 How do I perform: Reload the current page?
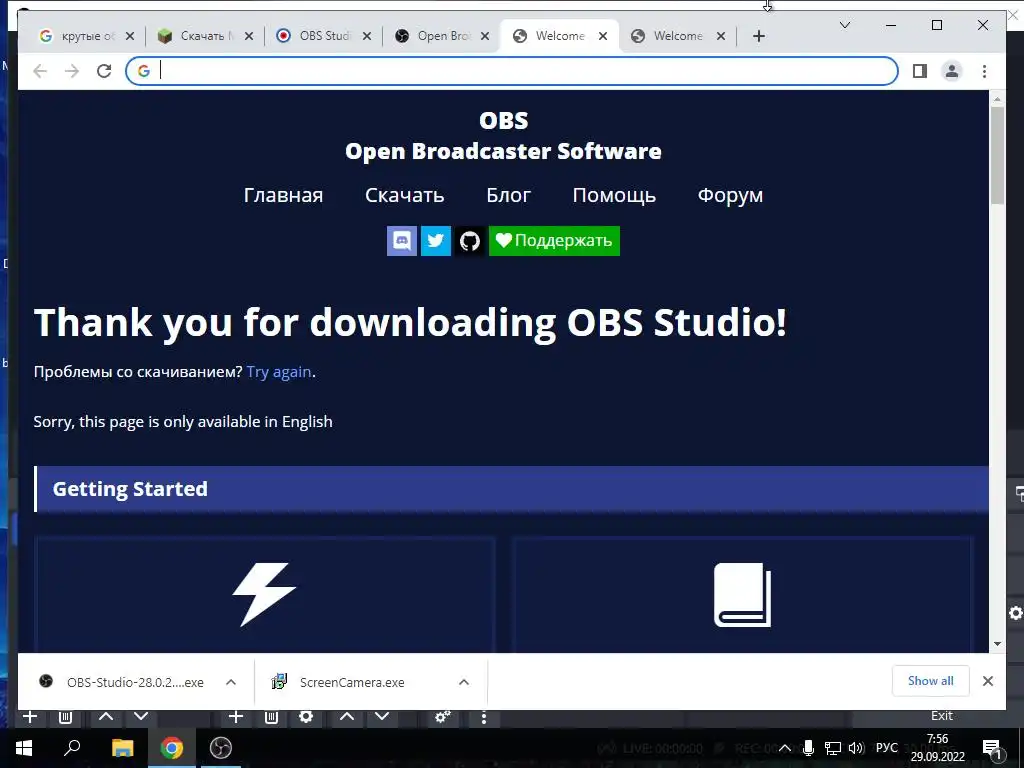coord(104,71)
